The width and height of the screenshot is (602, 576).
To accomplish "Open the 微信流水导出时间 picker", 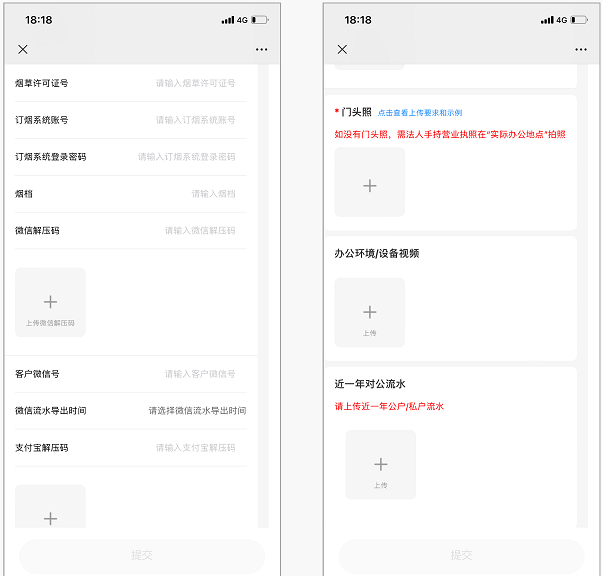I will [197, 410].
